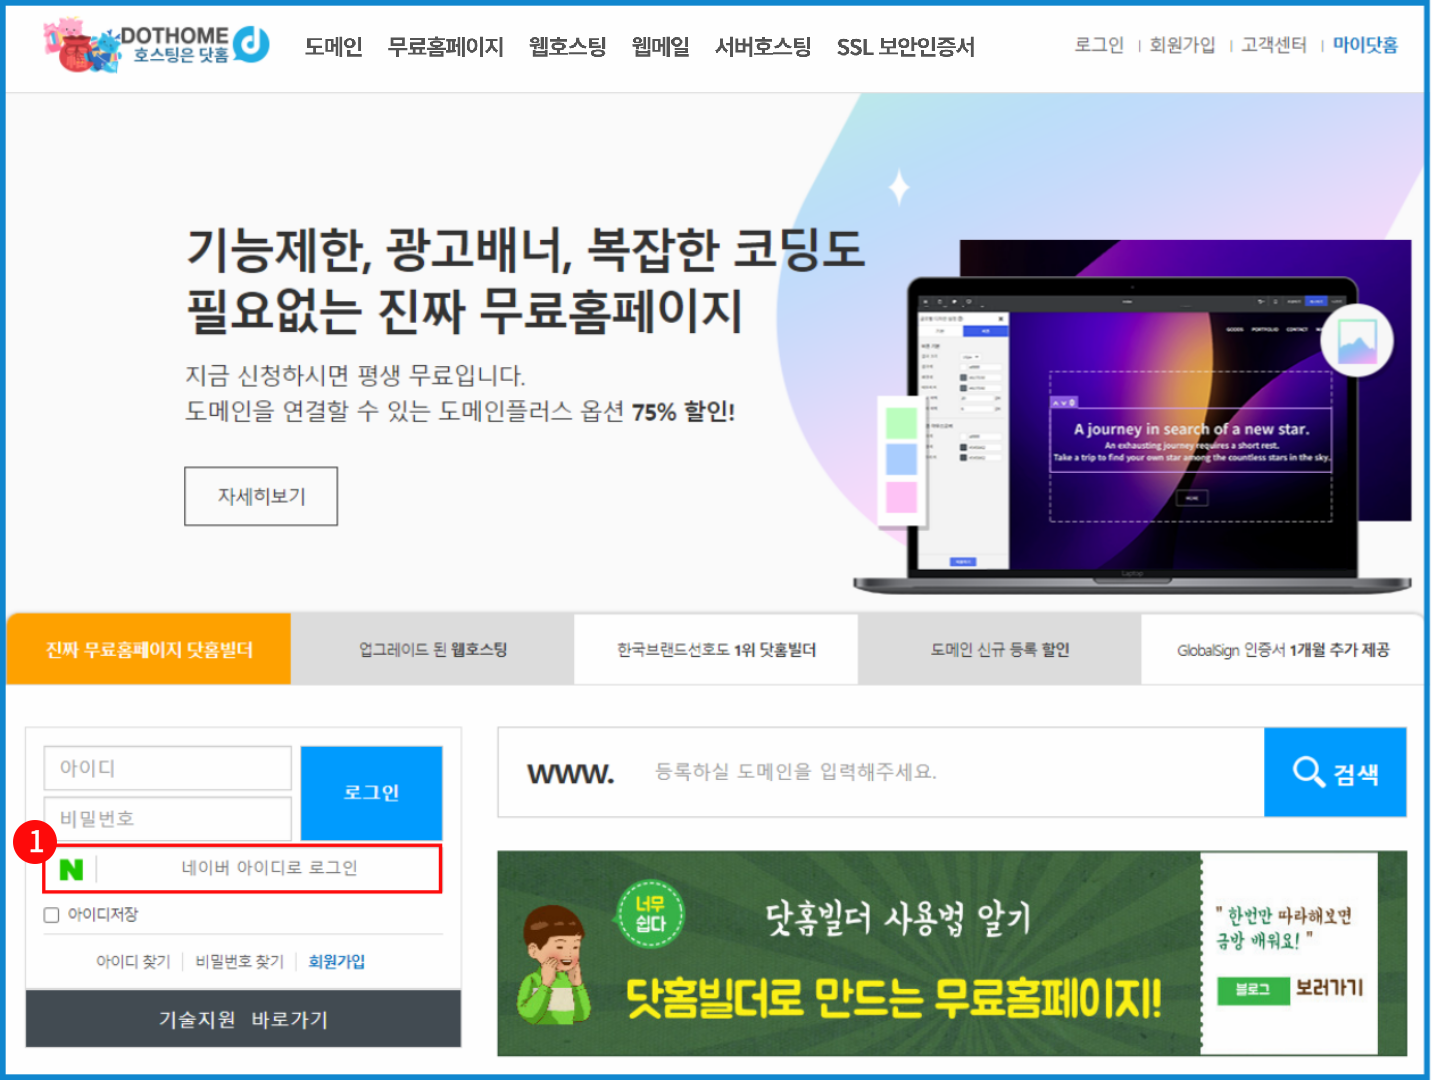Select the 업그레이드 된 웹호스팅 tab
The width and height of the screenshot is (1432, 1080).
pyautogui.click(x=432, y=650)
